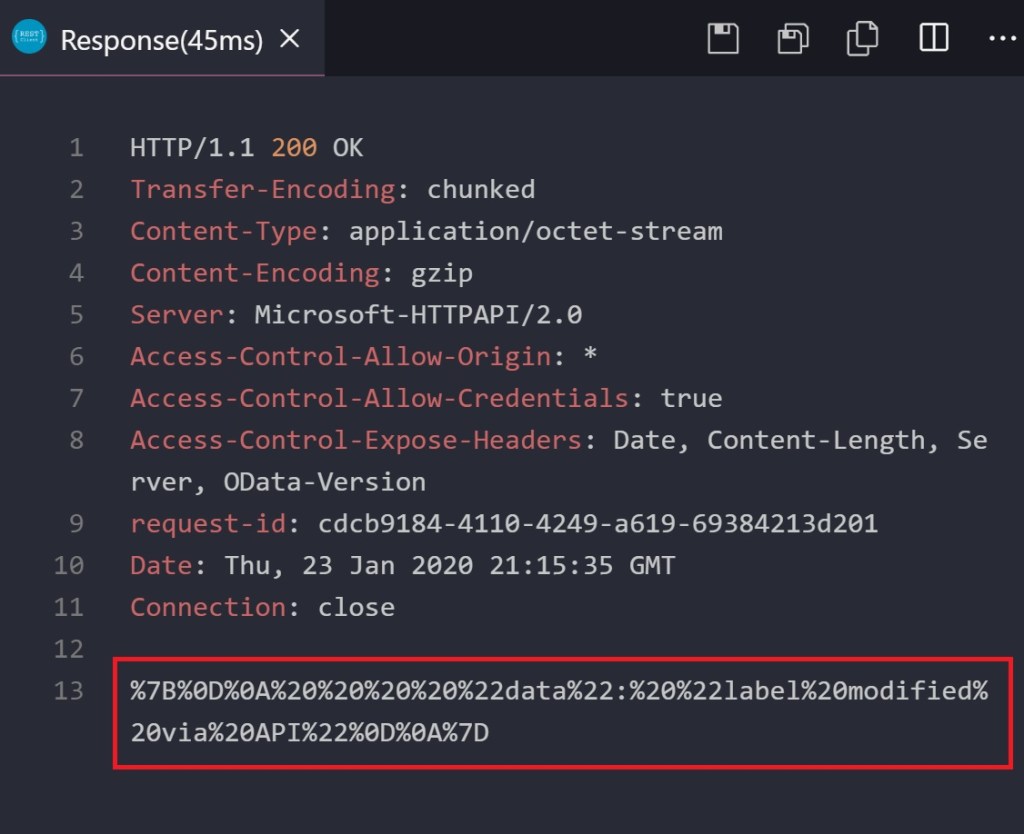1024x834 pixels.
Task: Click the URL-encoded response body text
Action: pyautogui.click(x=558, y=711)
